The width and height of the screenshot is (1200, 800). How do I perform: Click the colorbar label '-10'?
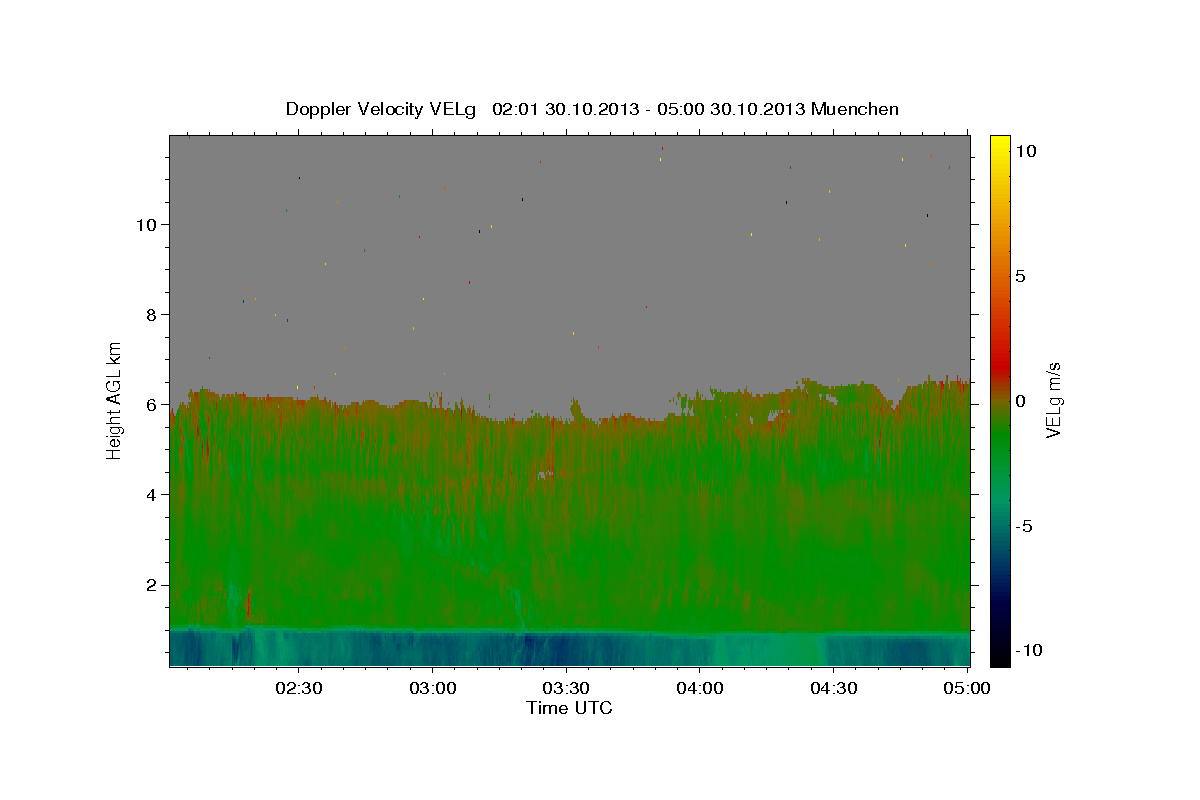click(x=1029, y=650)
